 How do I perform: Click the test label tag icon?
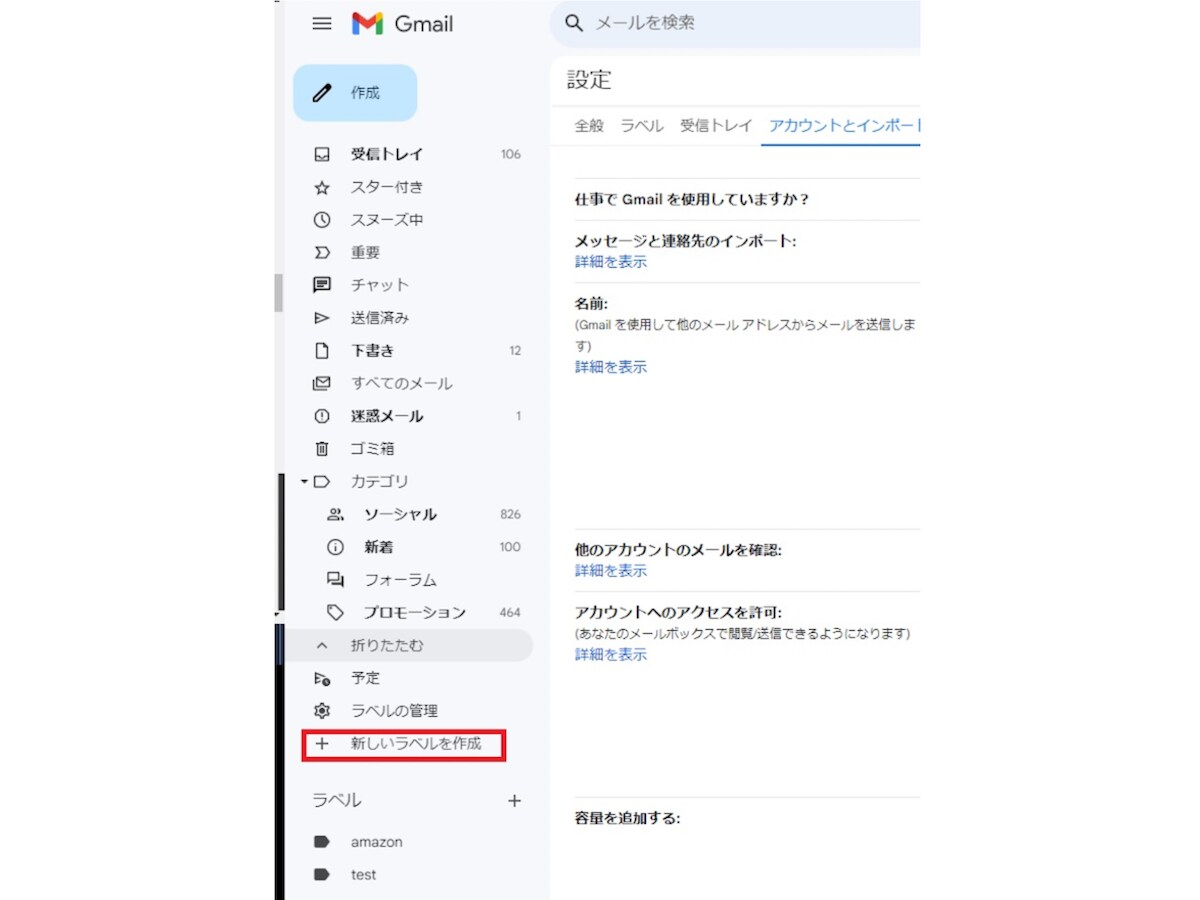322,875
